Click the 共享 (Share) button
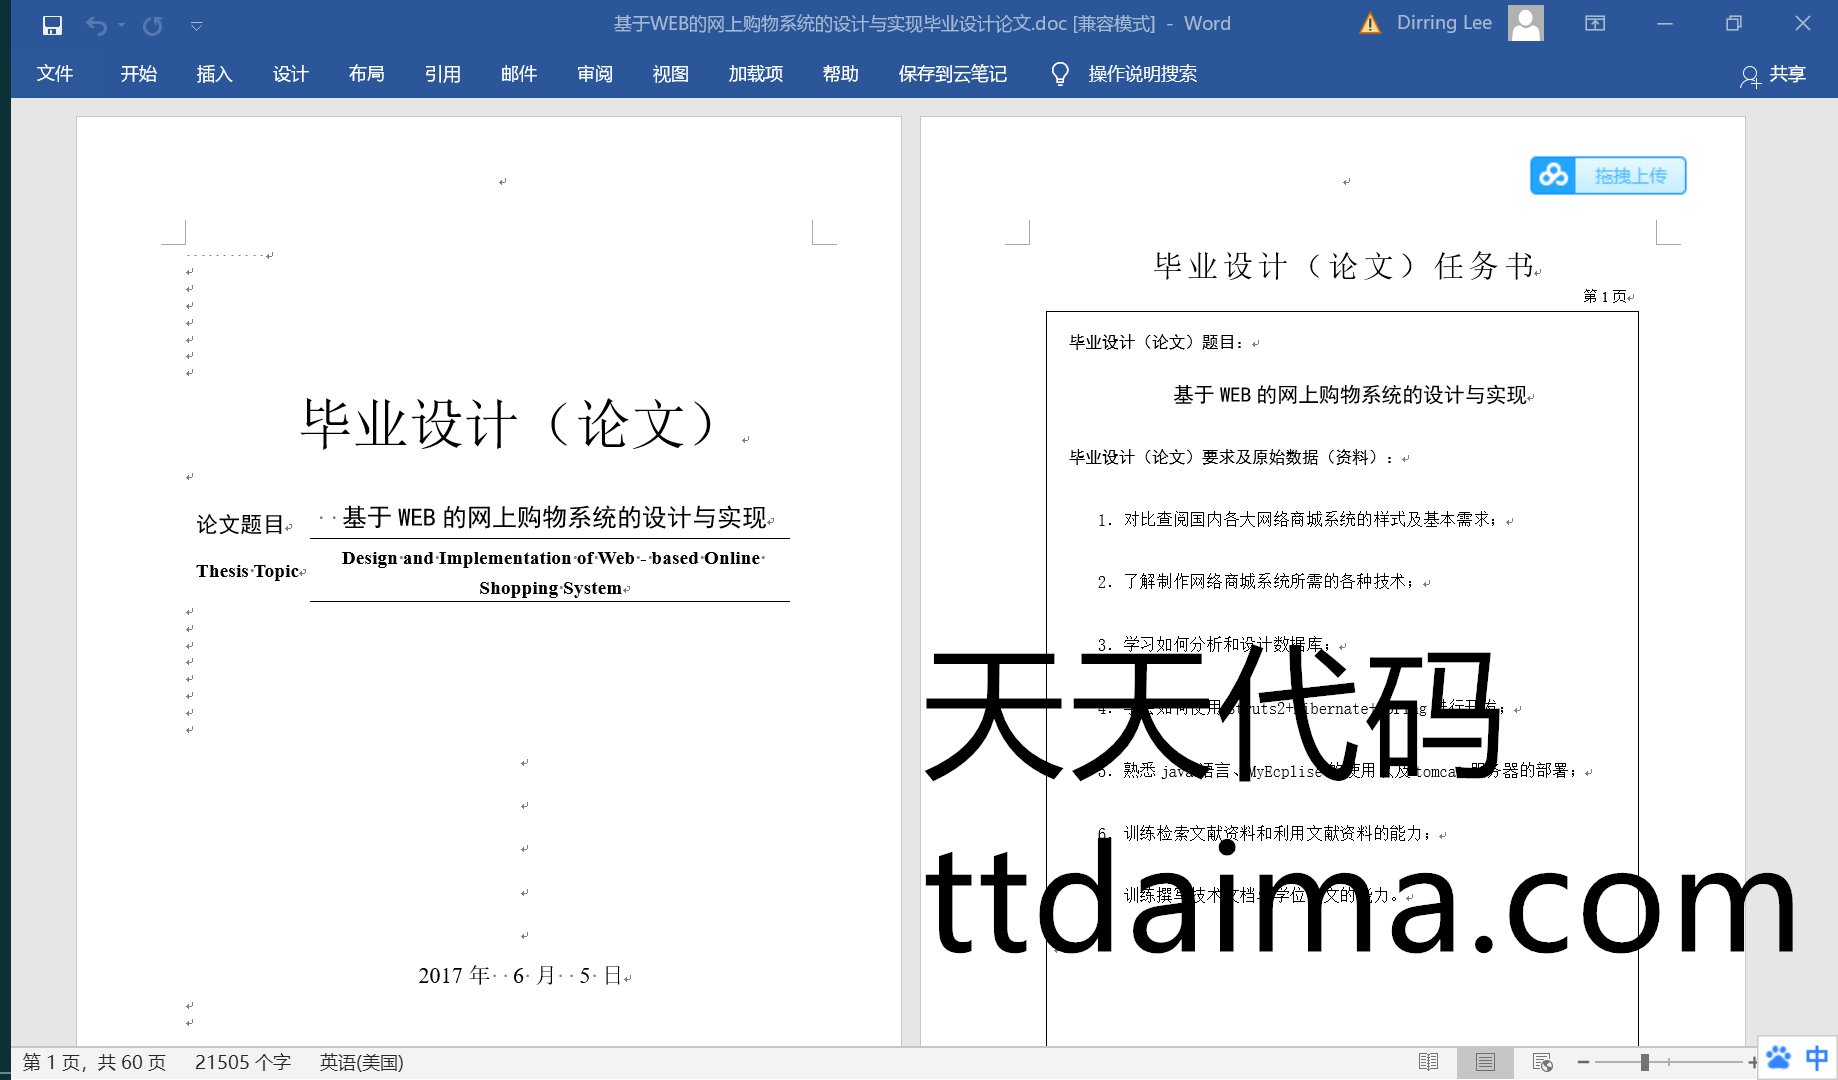1838x1080 pixels. click(1773, 75)
